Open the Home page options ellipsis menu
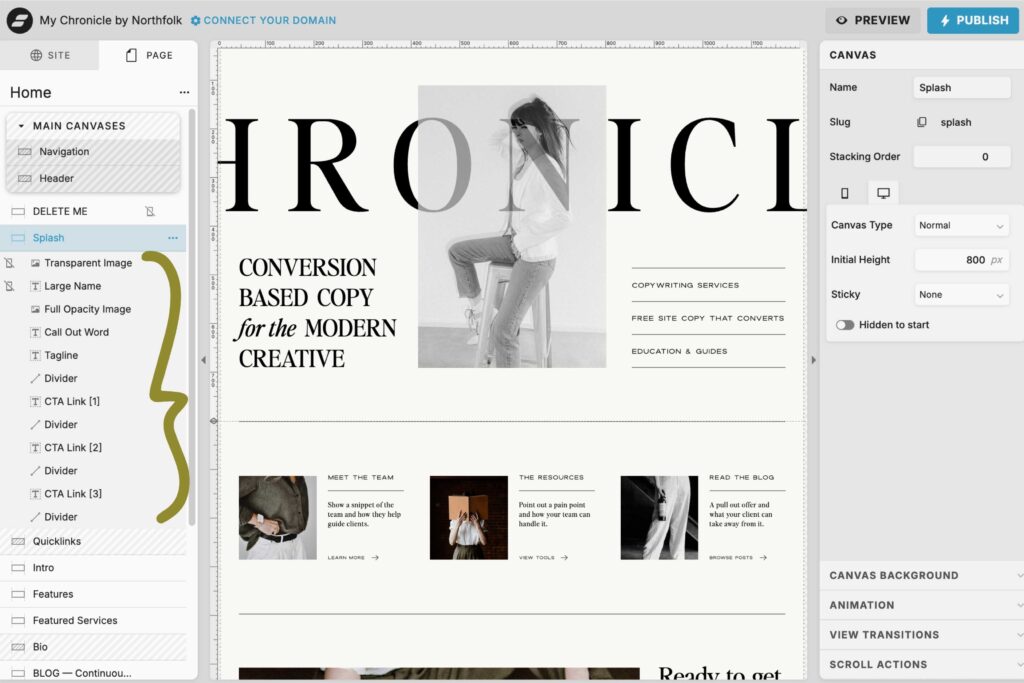This screenshot has height=683, width=1024. [x=183, y=92]
